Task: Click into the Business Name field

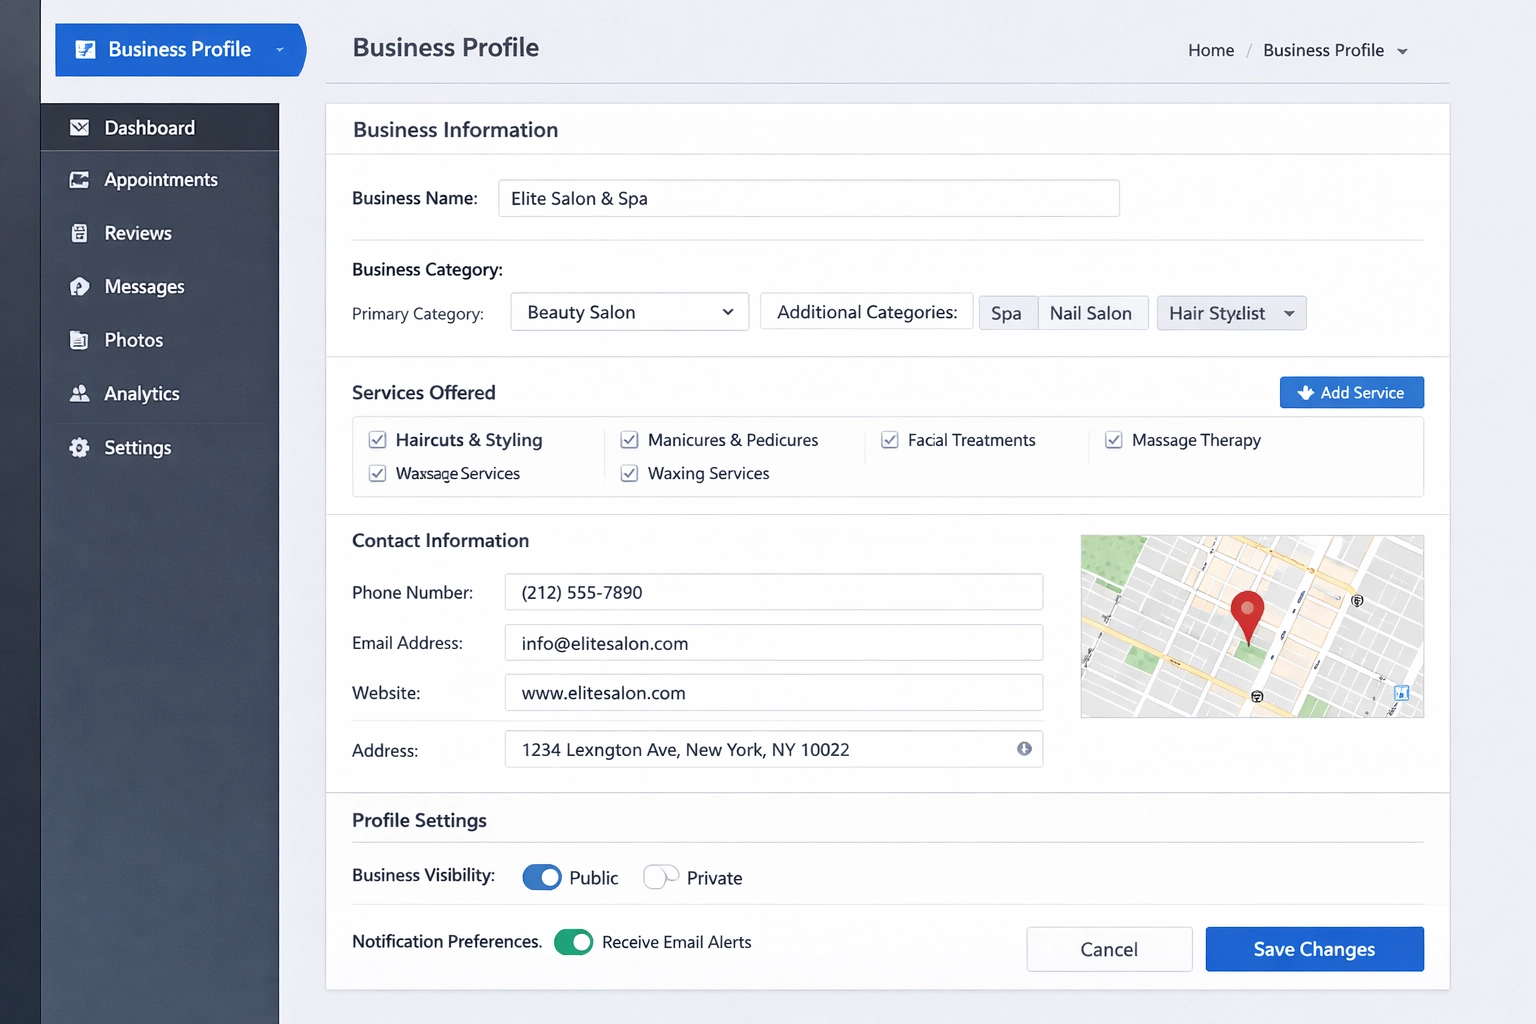Action: [x=808, y=198]
